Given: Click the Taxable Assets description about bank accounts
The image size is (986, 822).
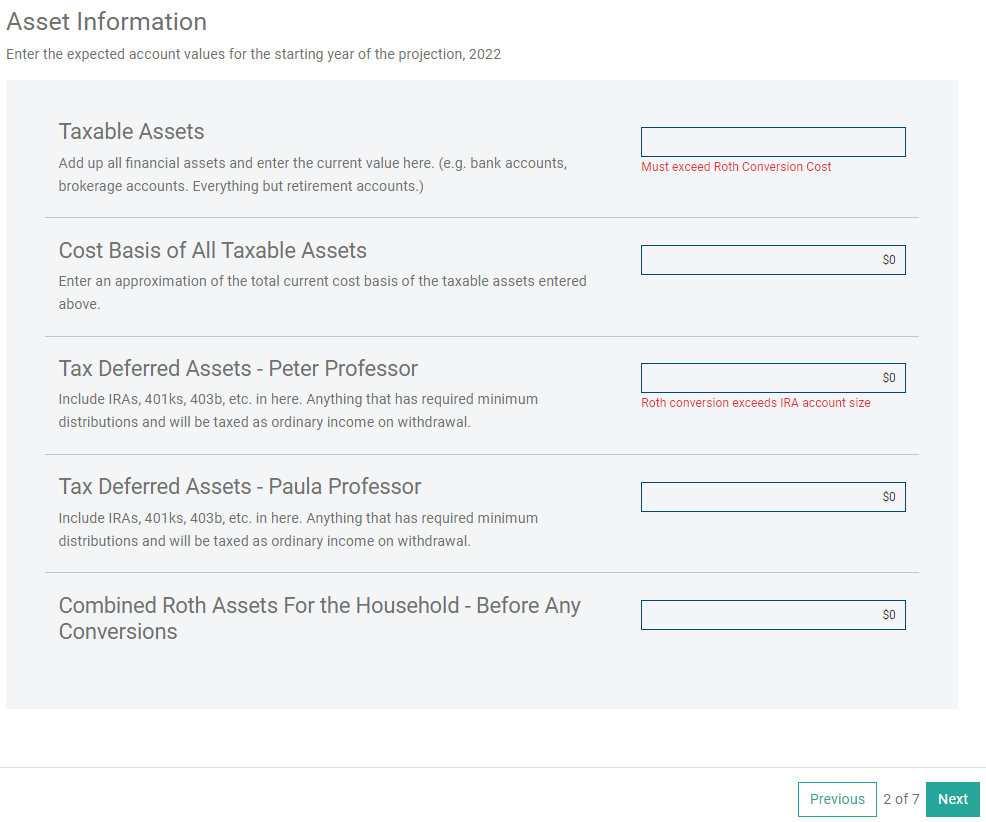Looking at the screenshot, I should [x=312, y=174].
